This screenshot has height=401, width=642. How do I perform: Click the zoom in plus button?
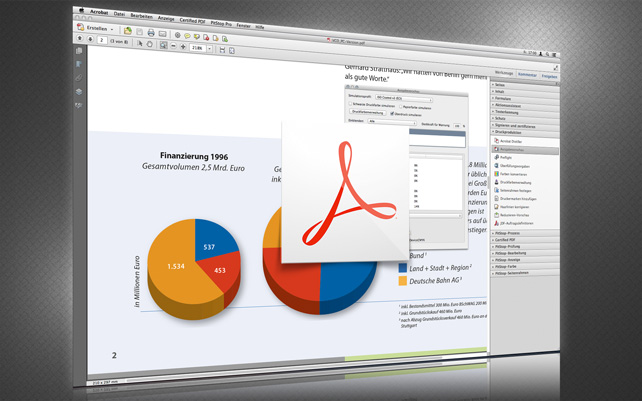click(183, 47)
